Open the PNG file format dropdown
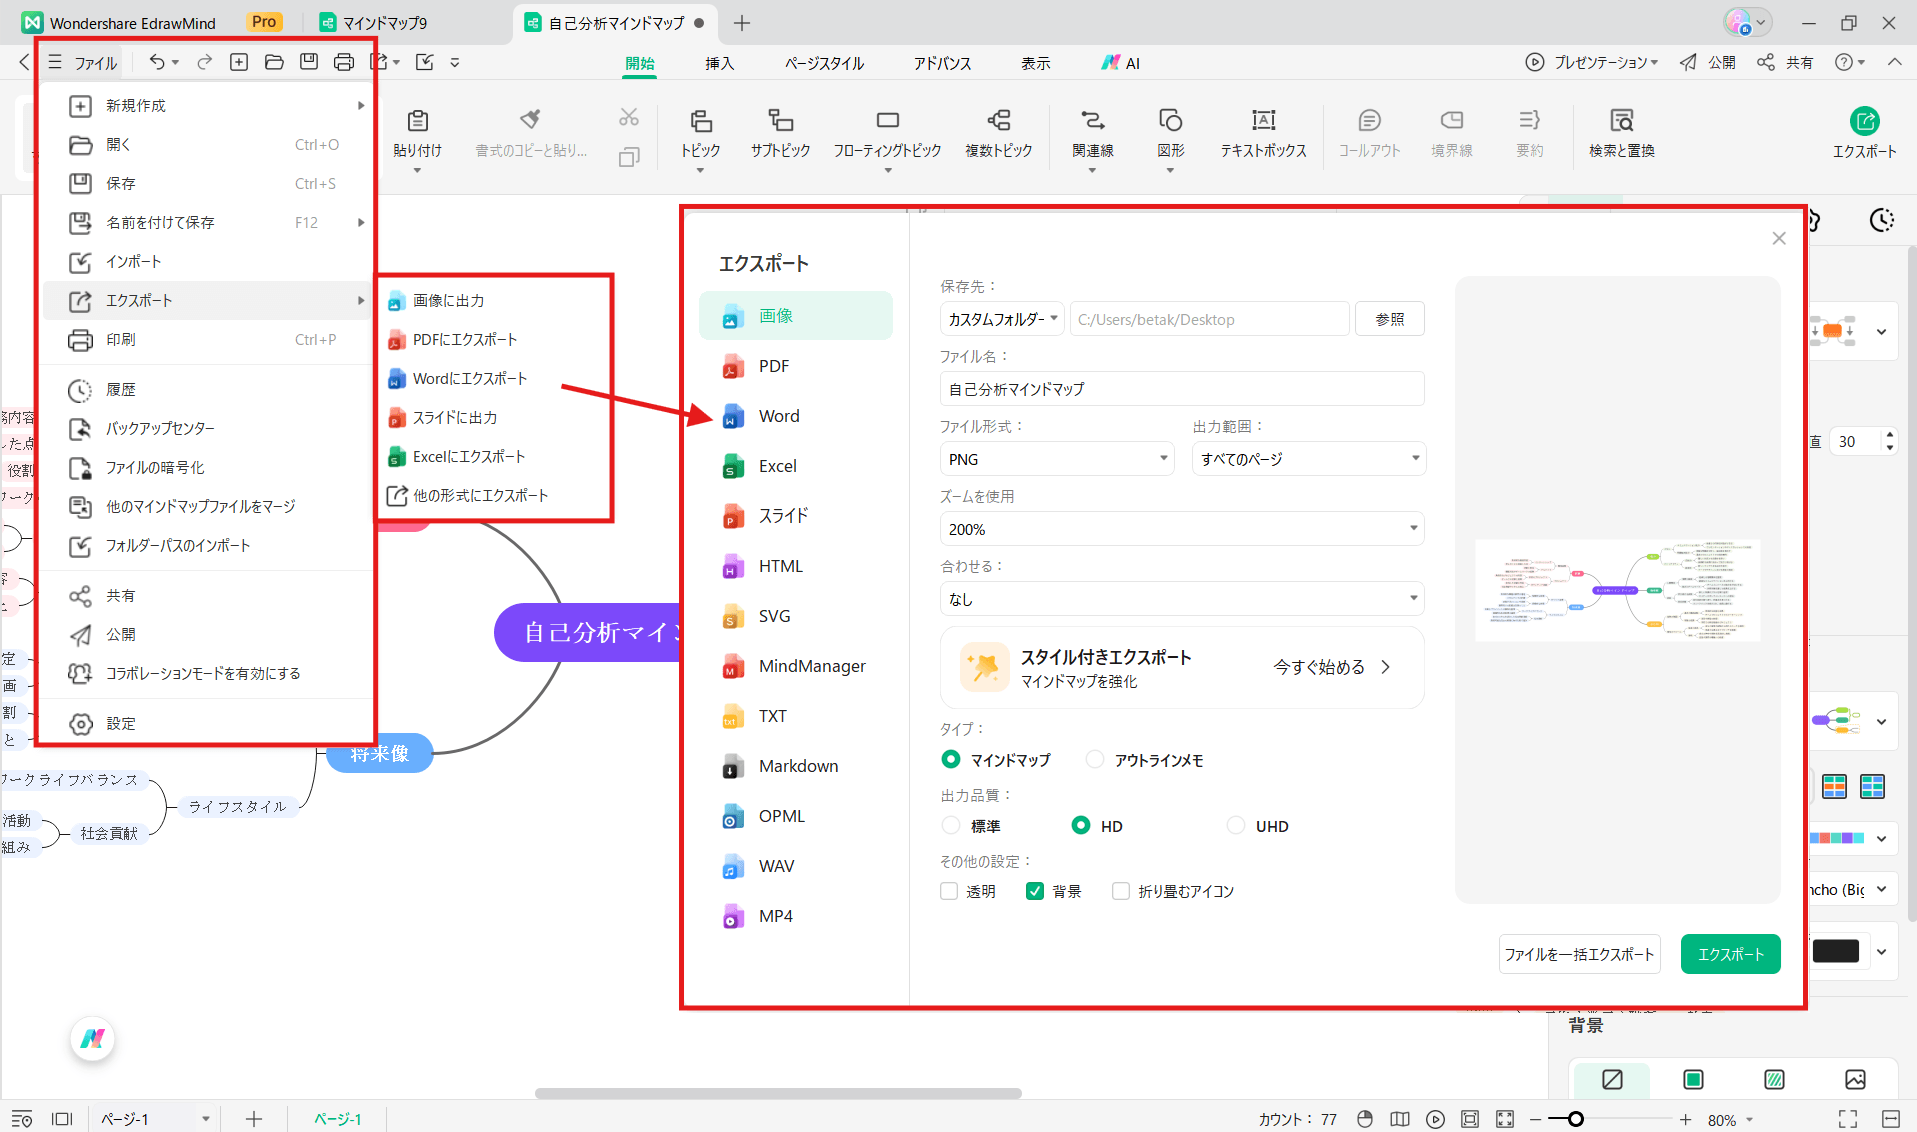This screenshot has height=1132, width=1917. [1058, 459]
